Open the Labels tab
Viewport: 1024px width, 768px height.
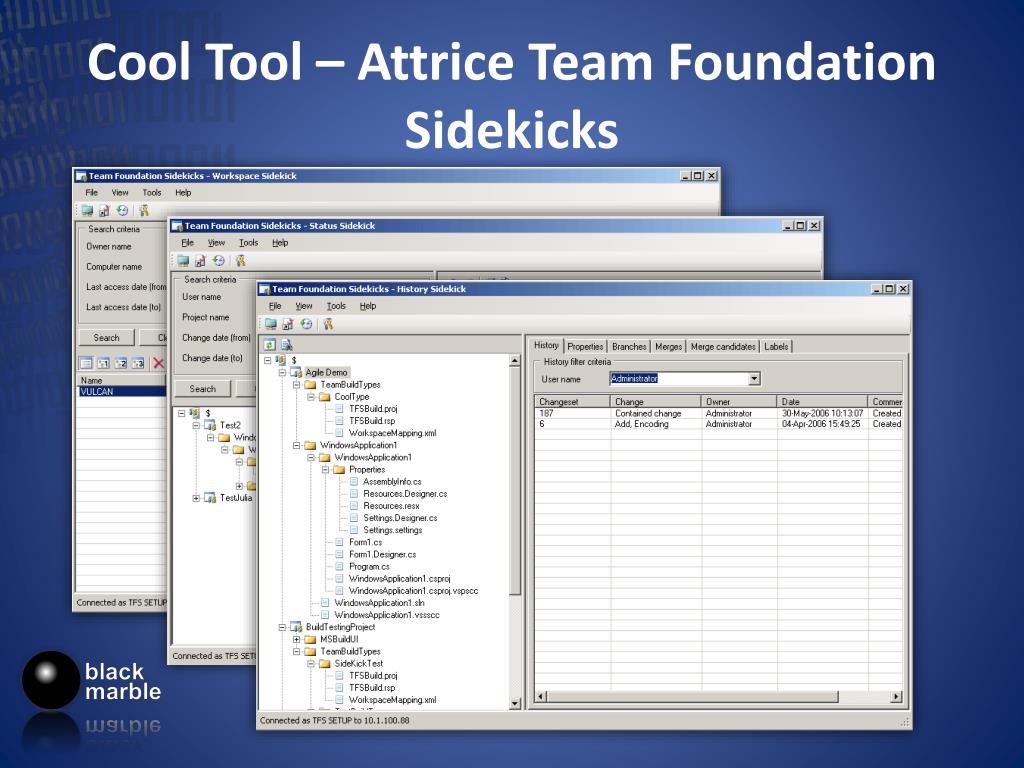point(776,347)
